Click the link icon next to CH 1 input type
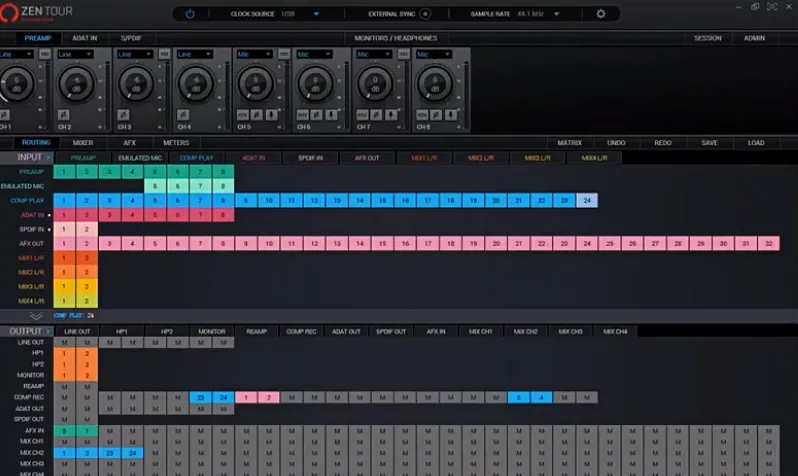 pos(47,54)
